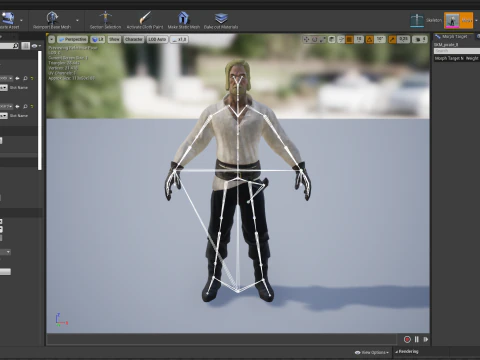Open the Reimport Base Mesh dropdown arrow
This screenshot has width=480, height=360.
coord(77,20)
